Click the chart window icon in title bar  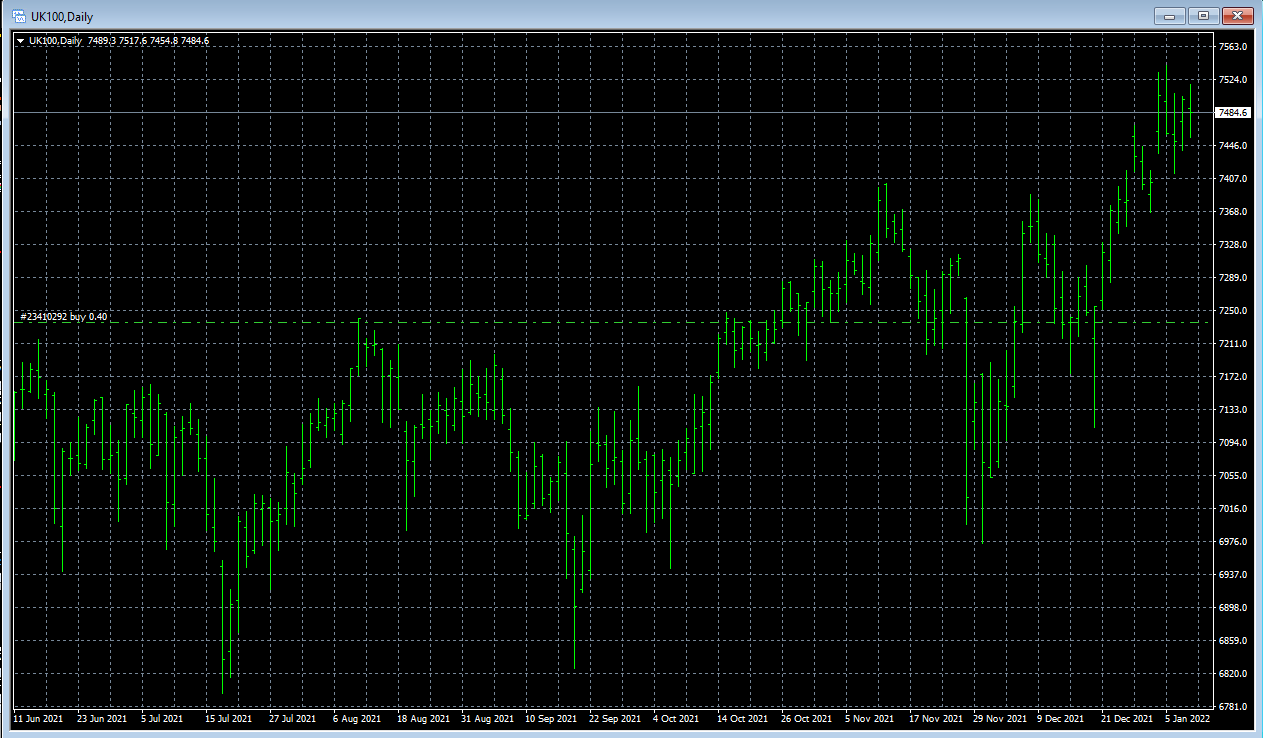point(19,16)
